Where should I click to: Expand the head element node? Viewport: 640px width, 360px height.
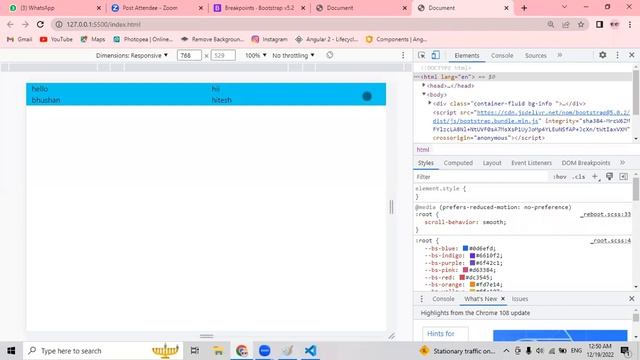click(424, 85)
